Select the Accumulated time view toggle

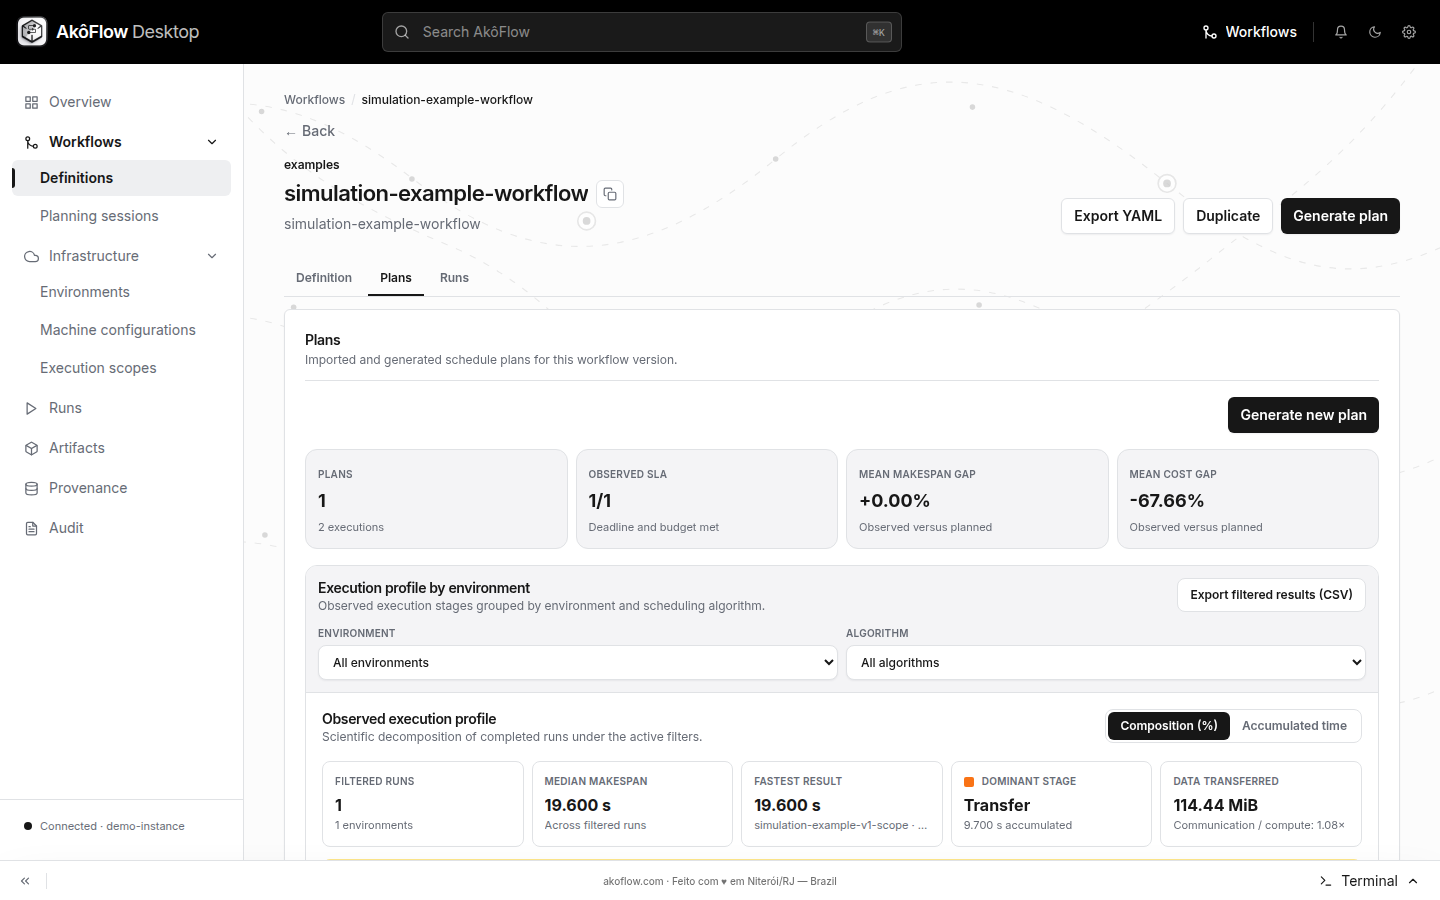1294,726
